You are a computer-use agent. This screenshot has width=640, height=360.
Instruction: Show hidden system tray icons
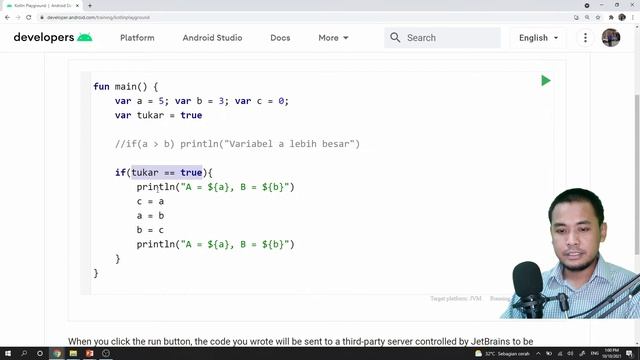pyautogui.click(x=538, y=353)
